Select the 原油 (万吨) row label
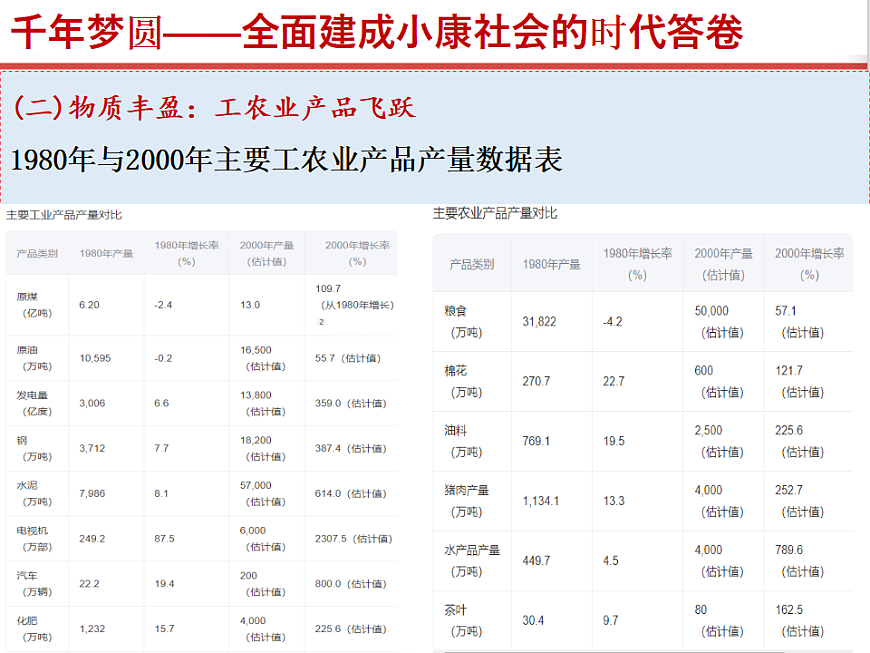 34,358
